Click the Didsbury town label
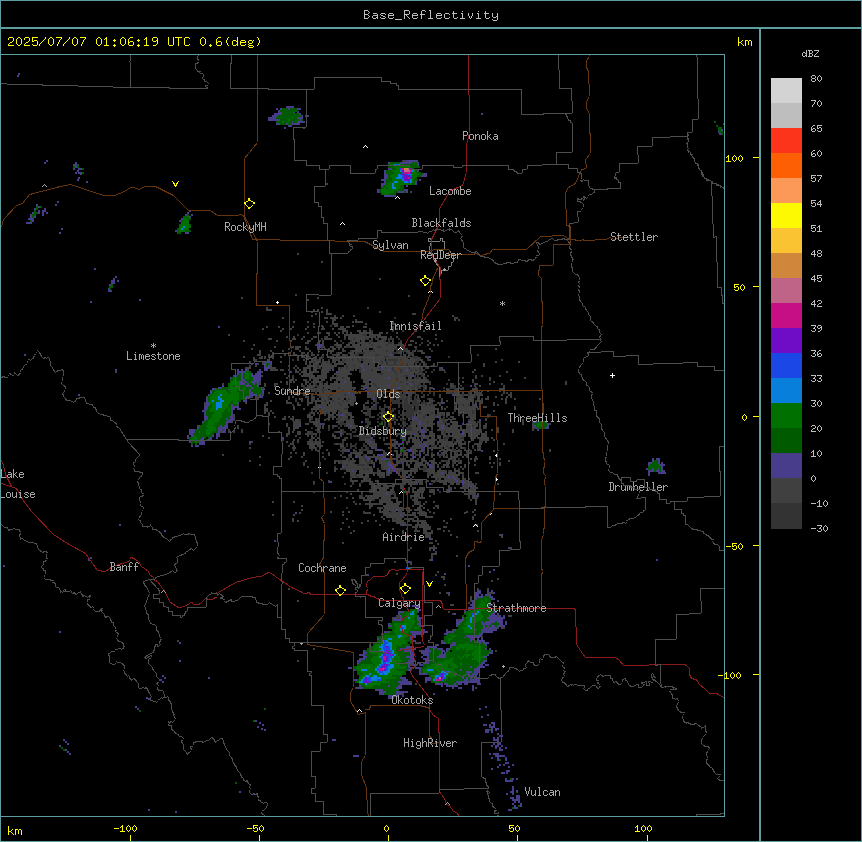The height and width of the screenshot is (842, 862). [x=383, y=431]
